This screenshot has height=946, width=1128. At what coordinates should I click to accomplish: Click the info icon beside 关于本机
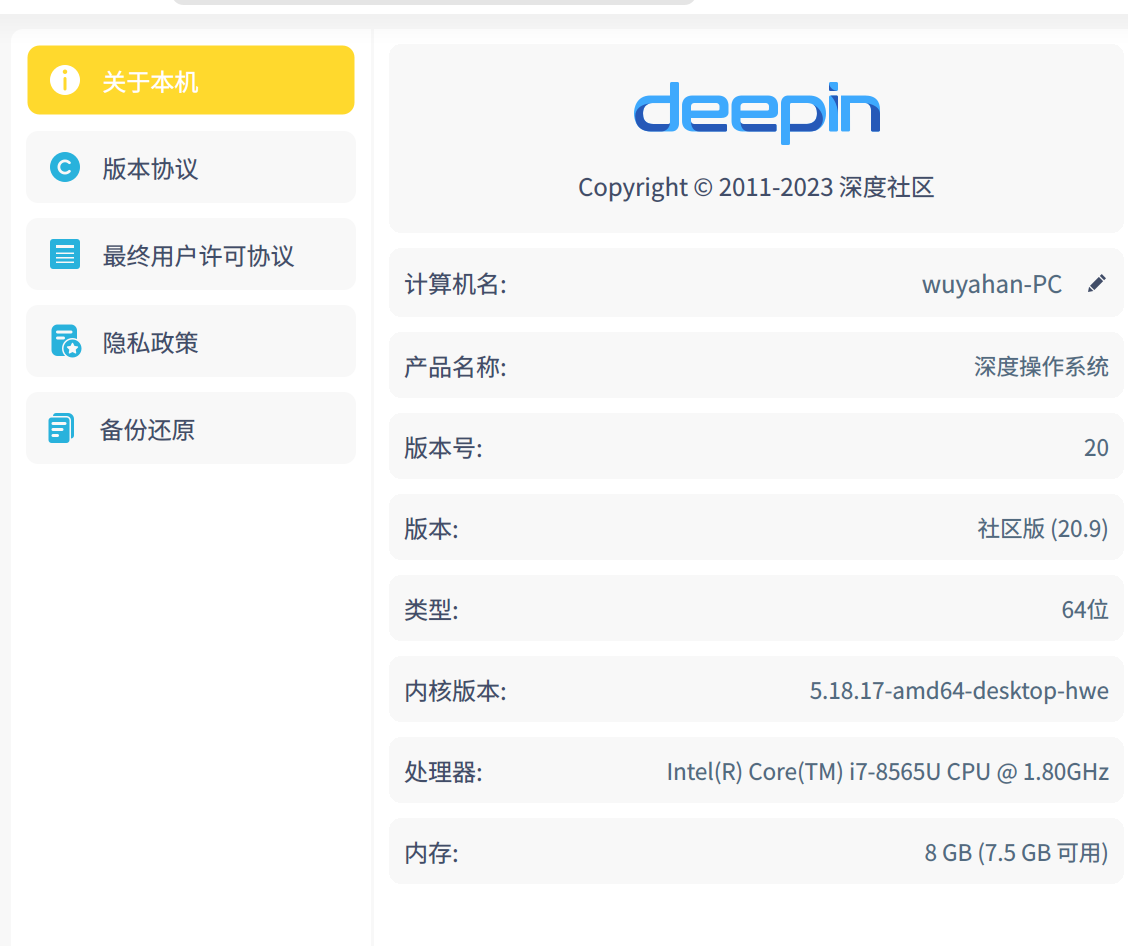pyautogui.click(x=65, y=80)
